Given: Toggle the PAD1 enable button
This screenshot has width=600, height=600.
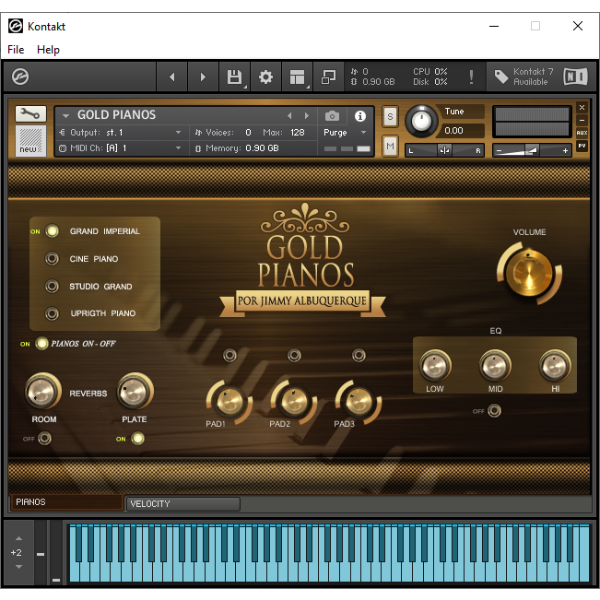Looking at the screenshot, I should [x=230, y=355].
